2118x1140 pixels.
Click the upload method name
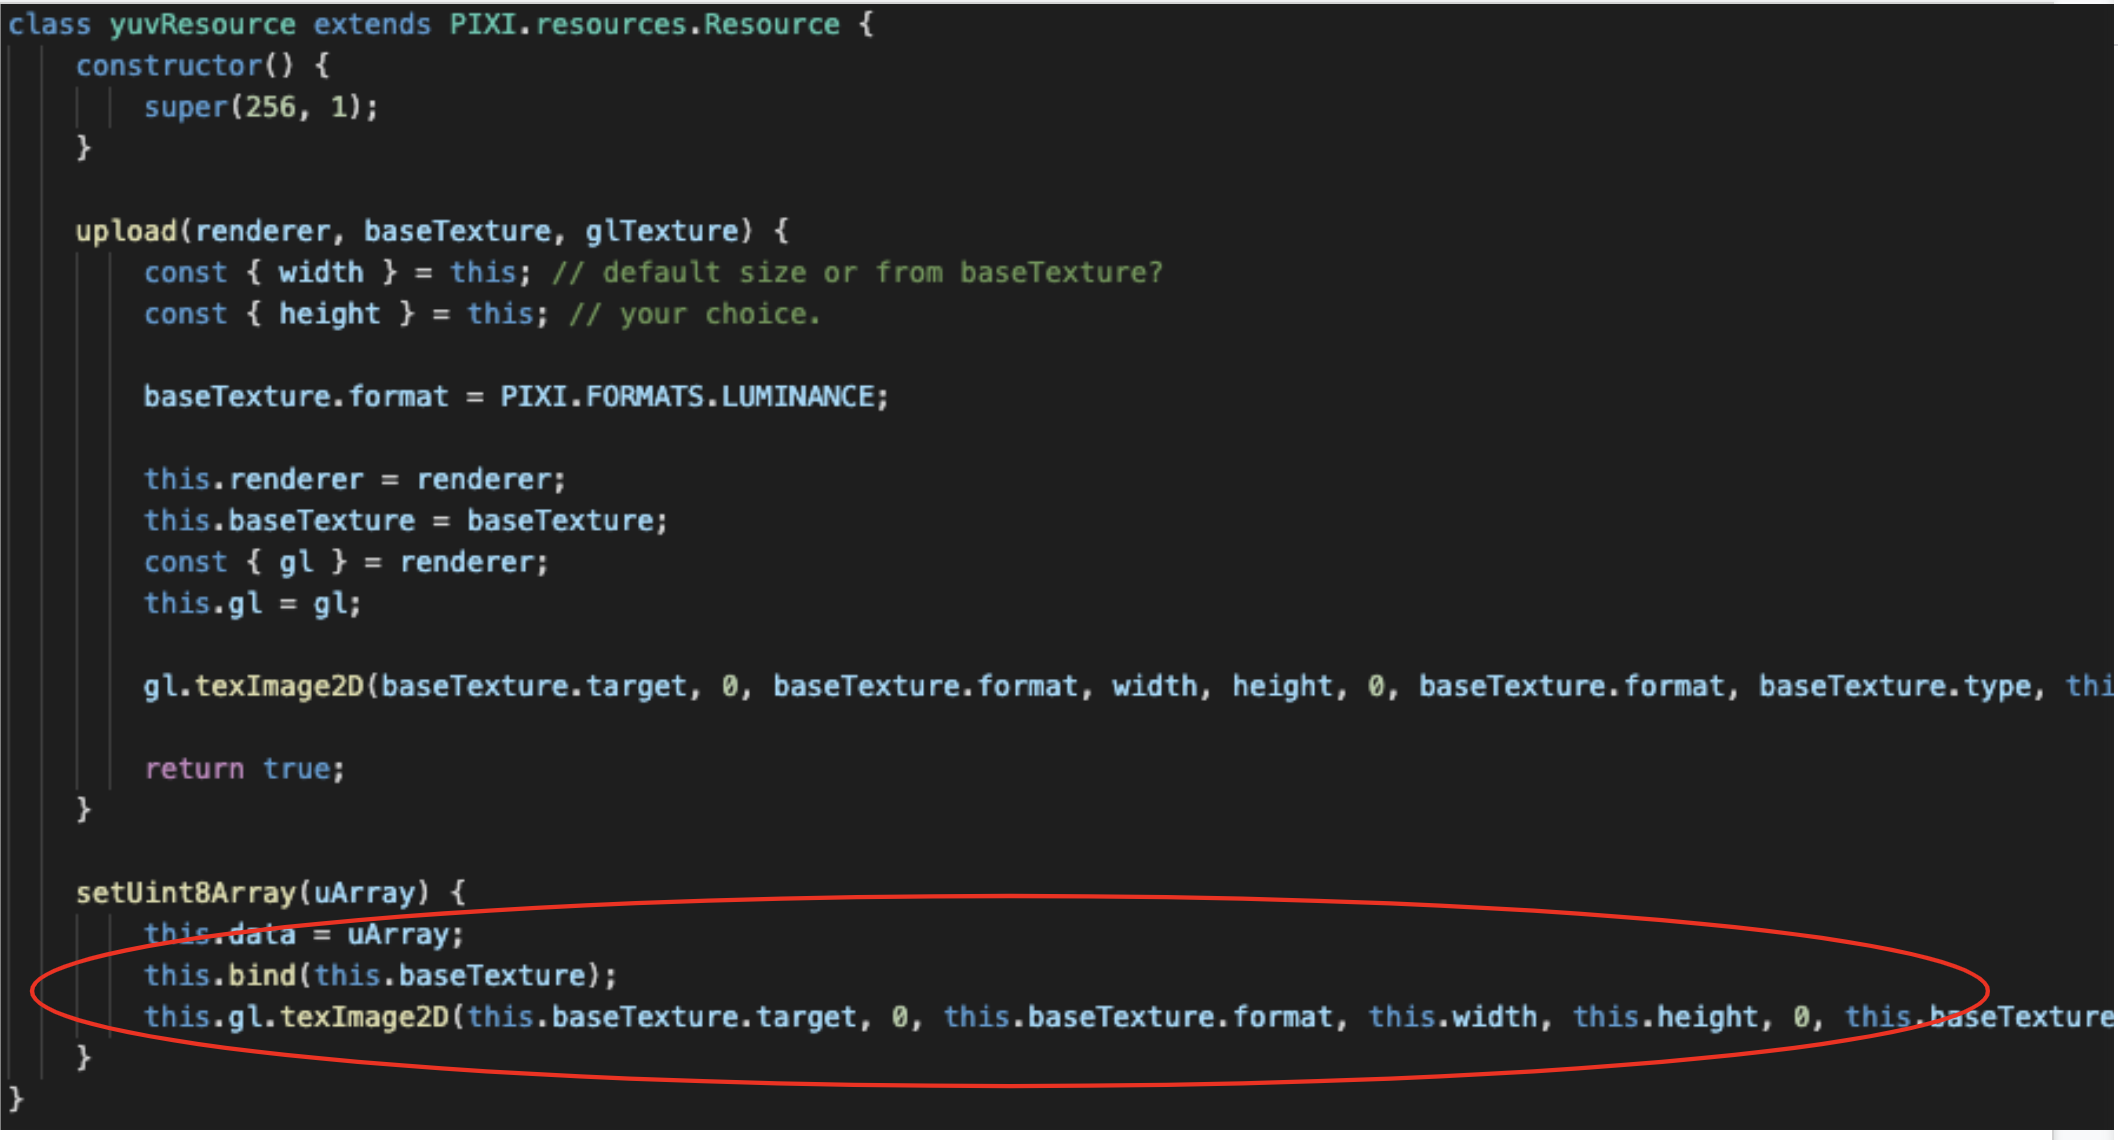pos(126,231)
